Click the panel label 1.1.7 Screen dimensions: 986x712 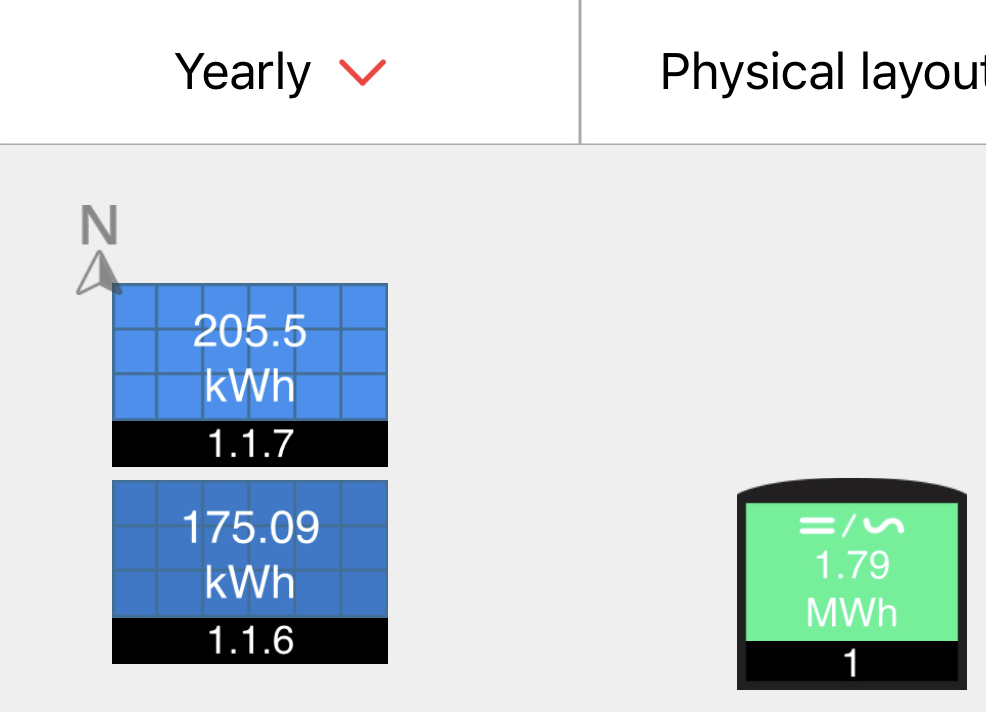250,443
